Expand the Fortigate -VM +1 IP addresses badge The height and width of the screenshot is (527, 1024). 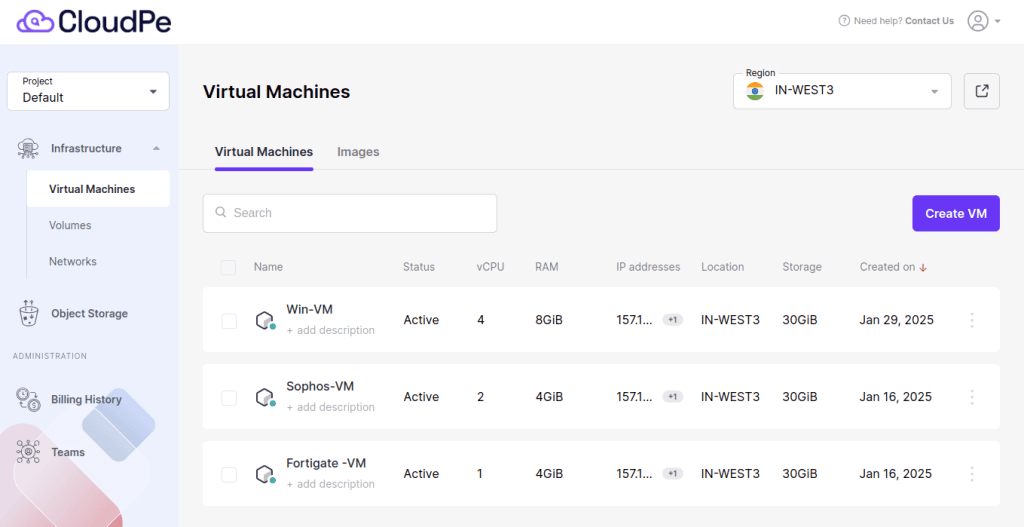pyautogui.click(x=673, y=474)
